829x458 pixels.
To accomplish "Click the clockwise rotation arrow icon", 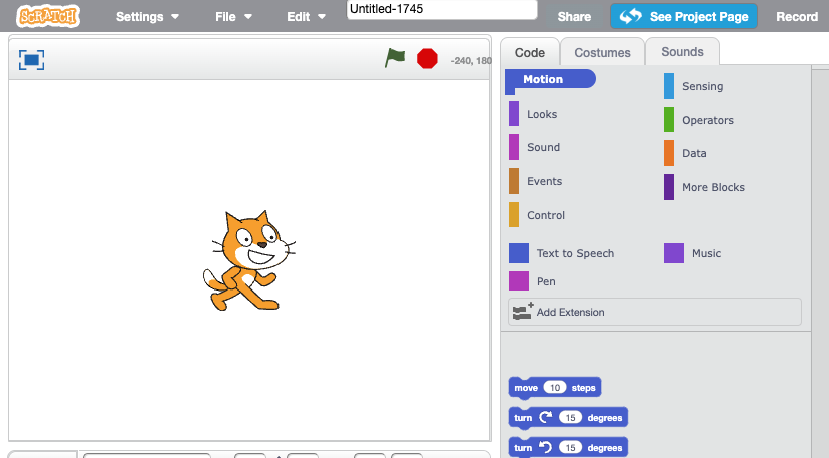I will (x=546, y=417).
